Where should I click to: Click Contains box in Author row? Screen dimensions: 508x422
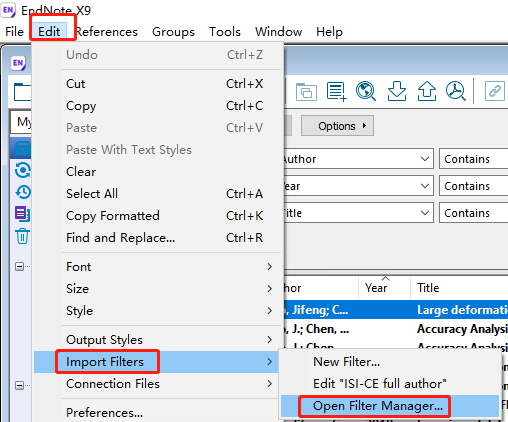coord(474,159)
